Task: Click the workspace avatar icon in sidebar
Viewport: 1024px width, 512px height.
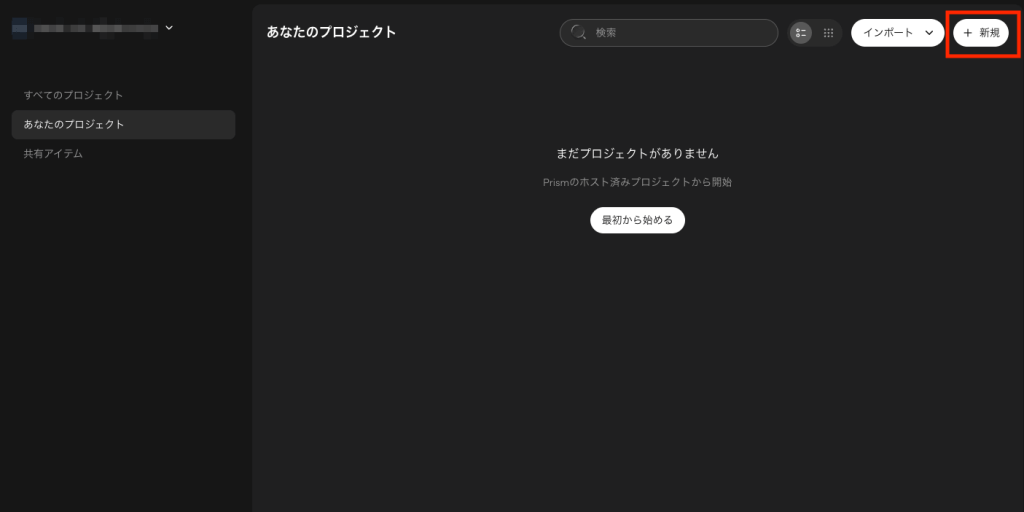Action: click(19, 28)
